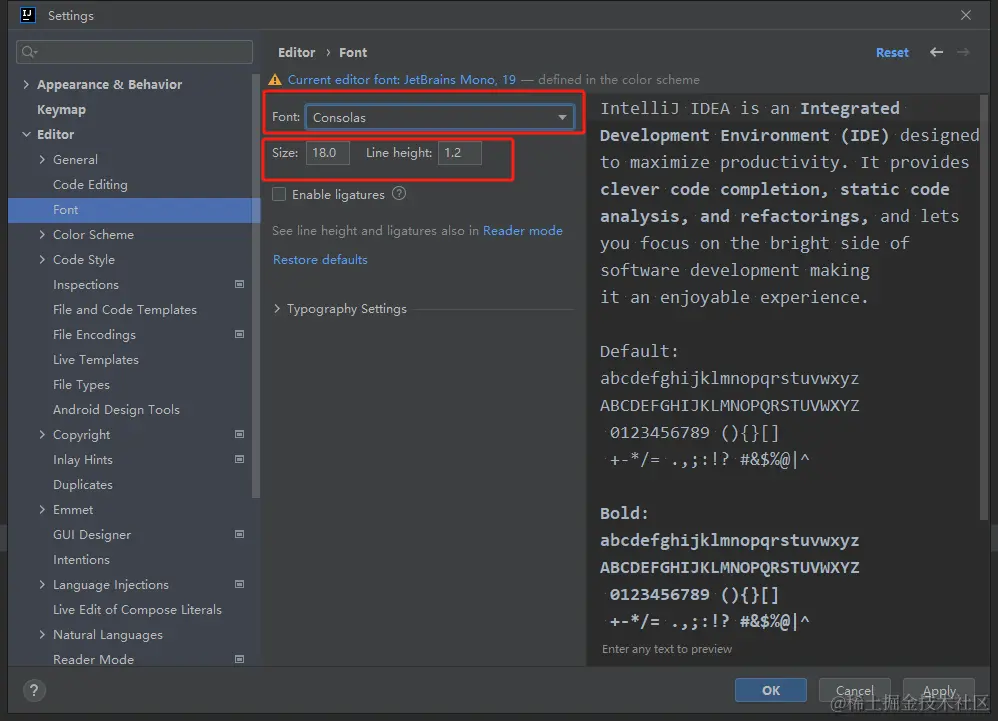Click the Reset link

coord(892,53)
